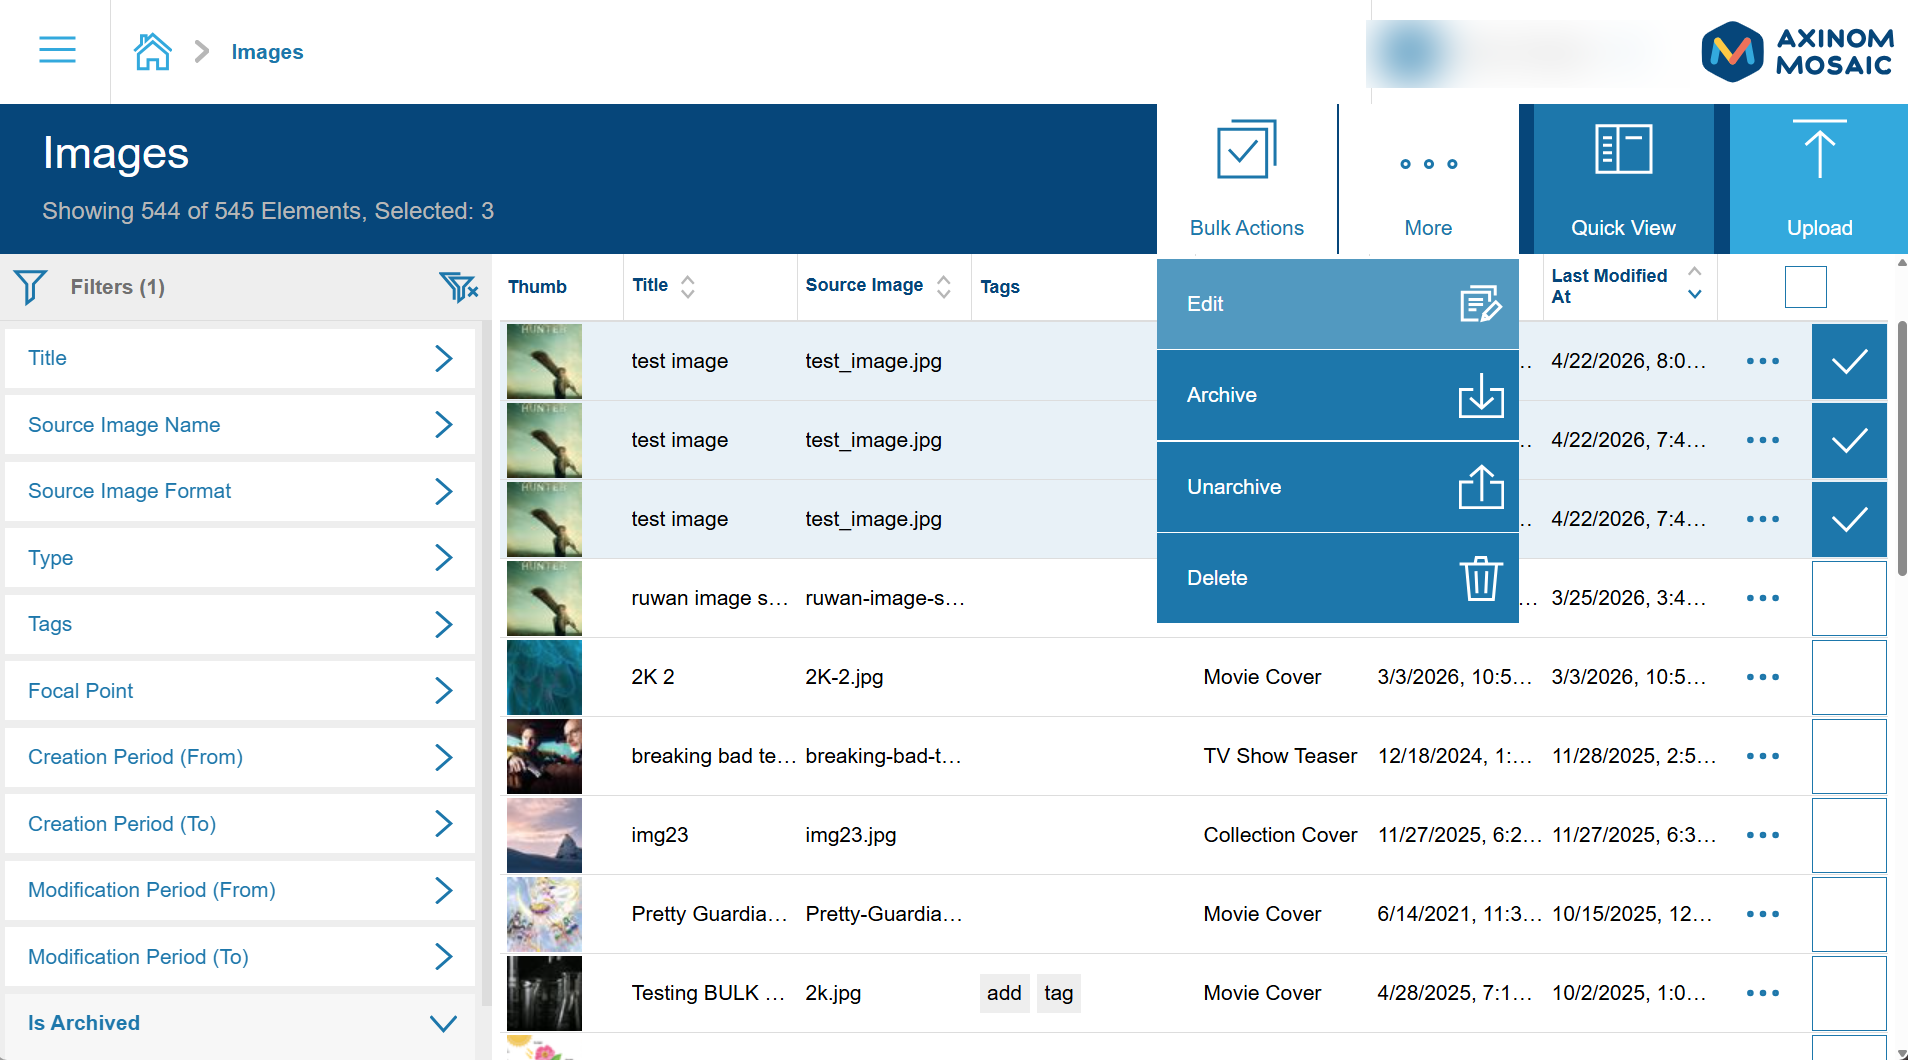1908x1060 pixels.
Task: Open Bulk Actions menu
Action: 1246,179
